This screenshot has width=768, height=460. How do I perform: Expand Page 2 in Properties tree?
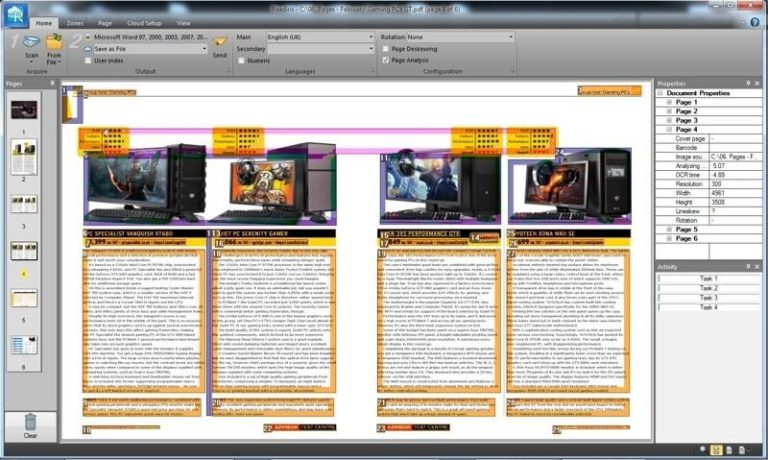pyautogui.click(x=670, y=111)
